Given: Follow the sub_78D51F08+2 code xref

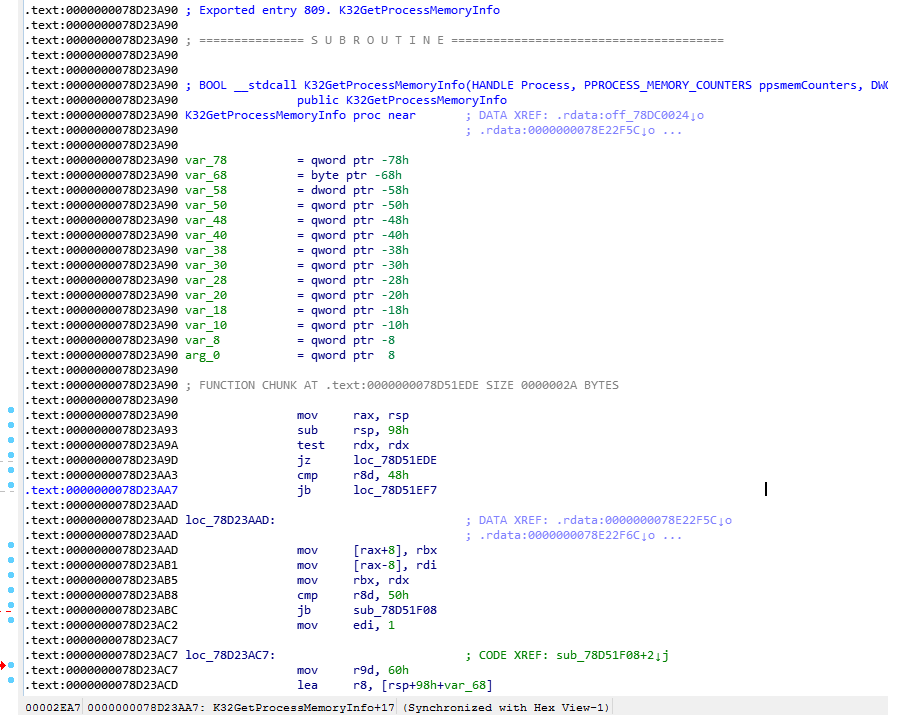Looking at the screenshot, I should 612,655.
